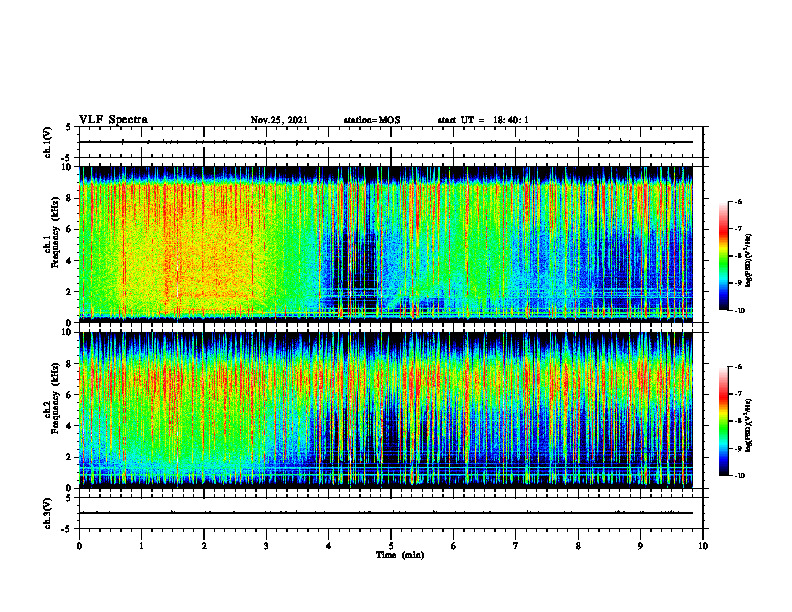Click the "-5" tick on ch.3(V) axis
This screenshot has width=792, height=612.
[x=67, y=529]
